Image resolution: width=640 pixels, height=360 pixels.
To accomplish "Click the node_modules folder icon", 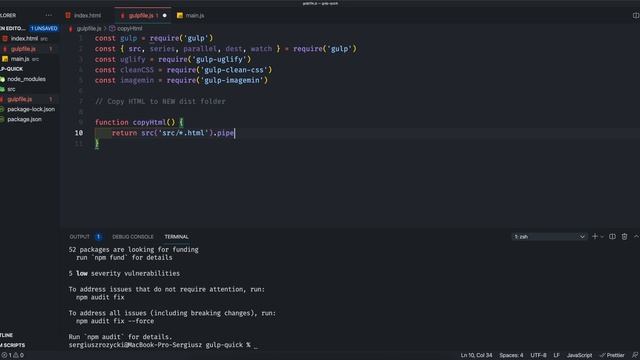I will (2, 79).
